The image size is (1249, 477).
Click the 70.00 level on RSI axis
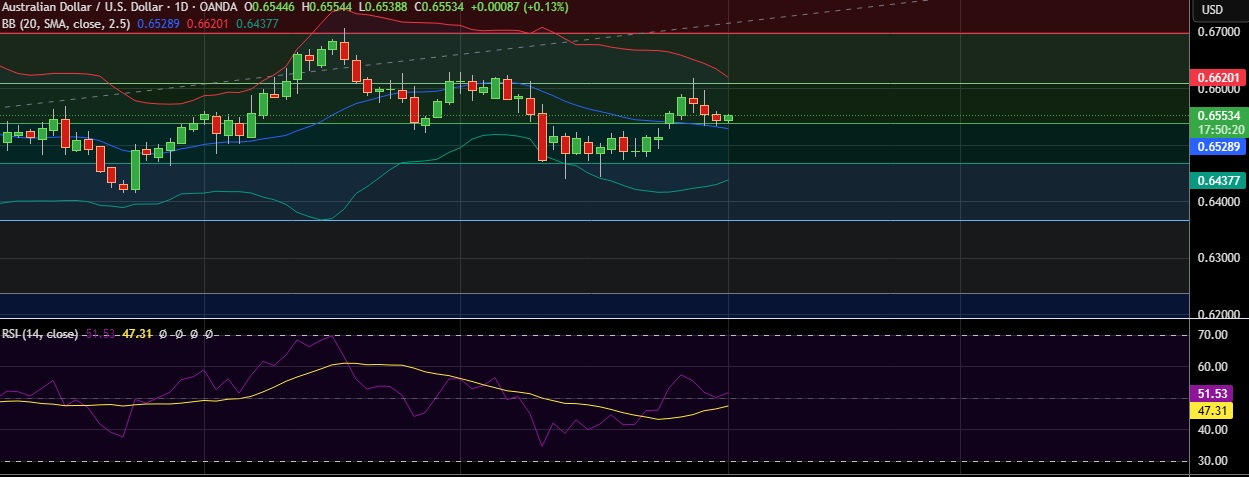coord(1211,336)
